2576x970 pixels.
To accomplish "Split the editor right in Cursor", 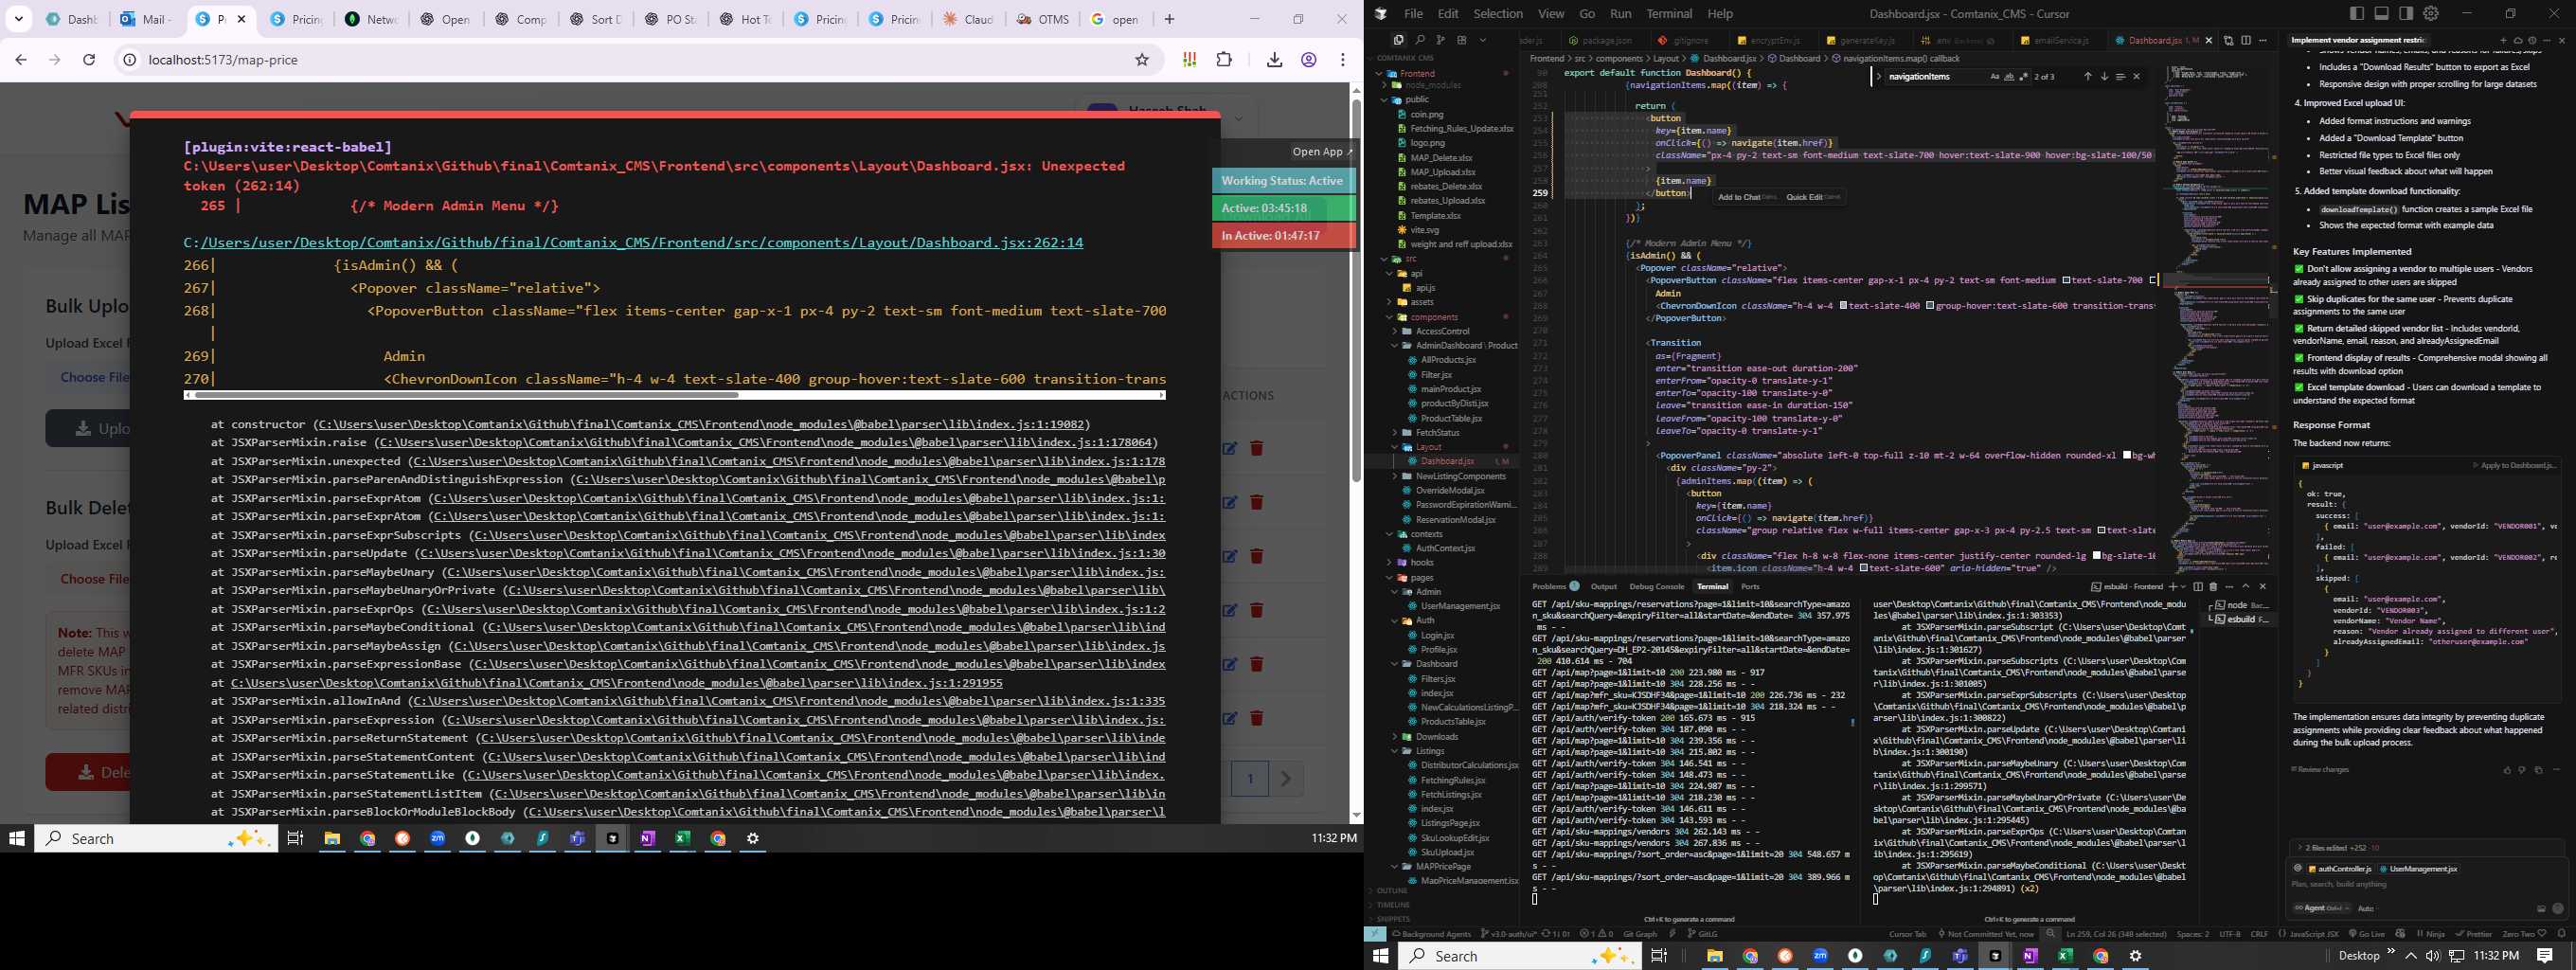I will tap(2247, 40).
